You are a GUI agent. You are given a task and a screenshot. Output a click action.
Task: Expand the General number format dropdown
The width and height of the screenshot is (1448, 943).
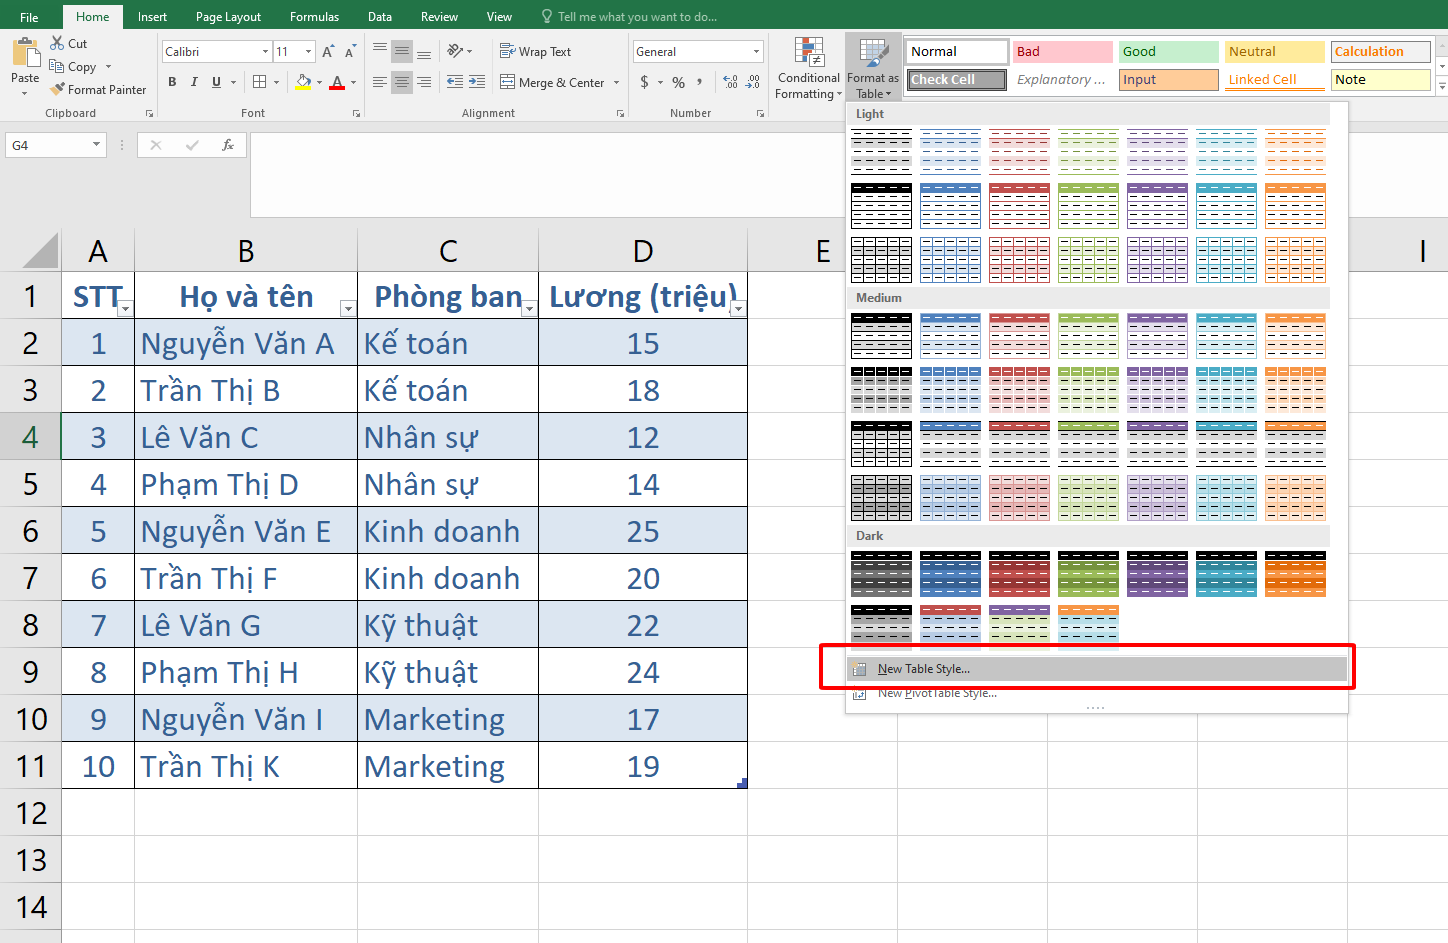pyautogui.click(x=756, y=52)
